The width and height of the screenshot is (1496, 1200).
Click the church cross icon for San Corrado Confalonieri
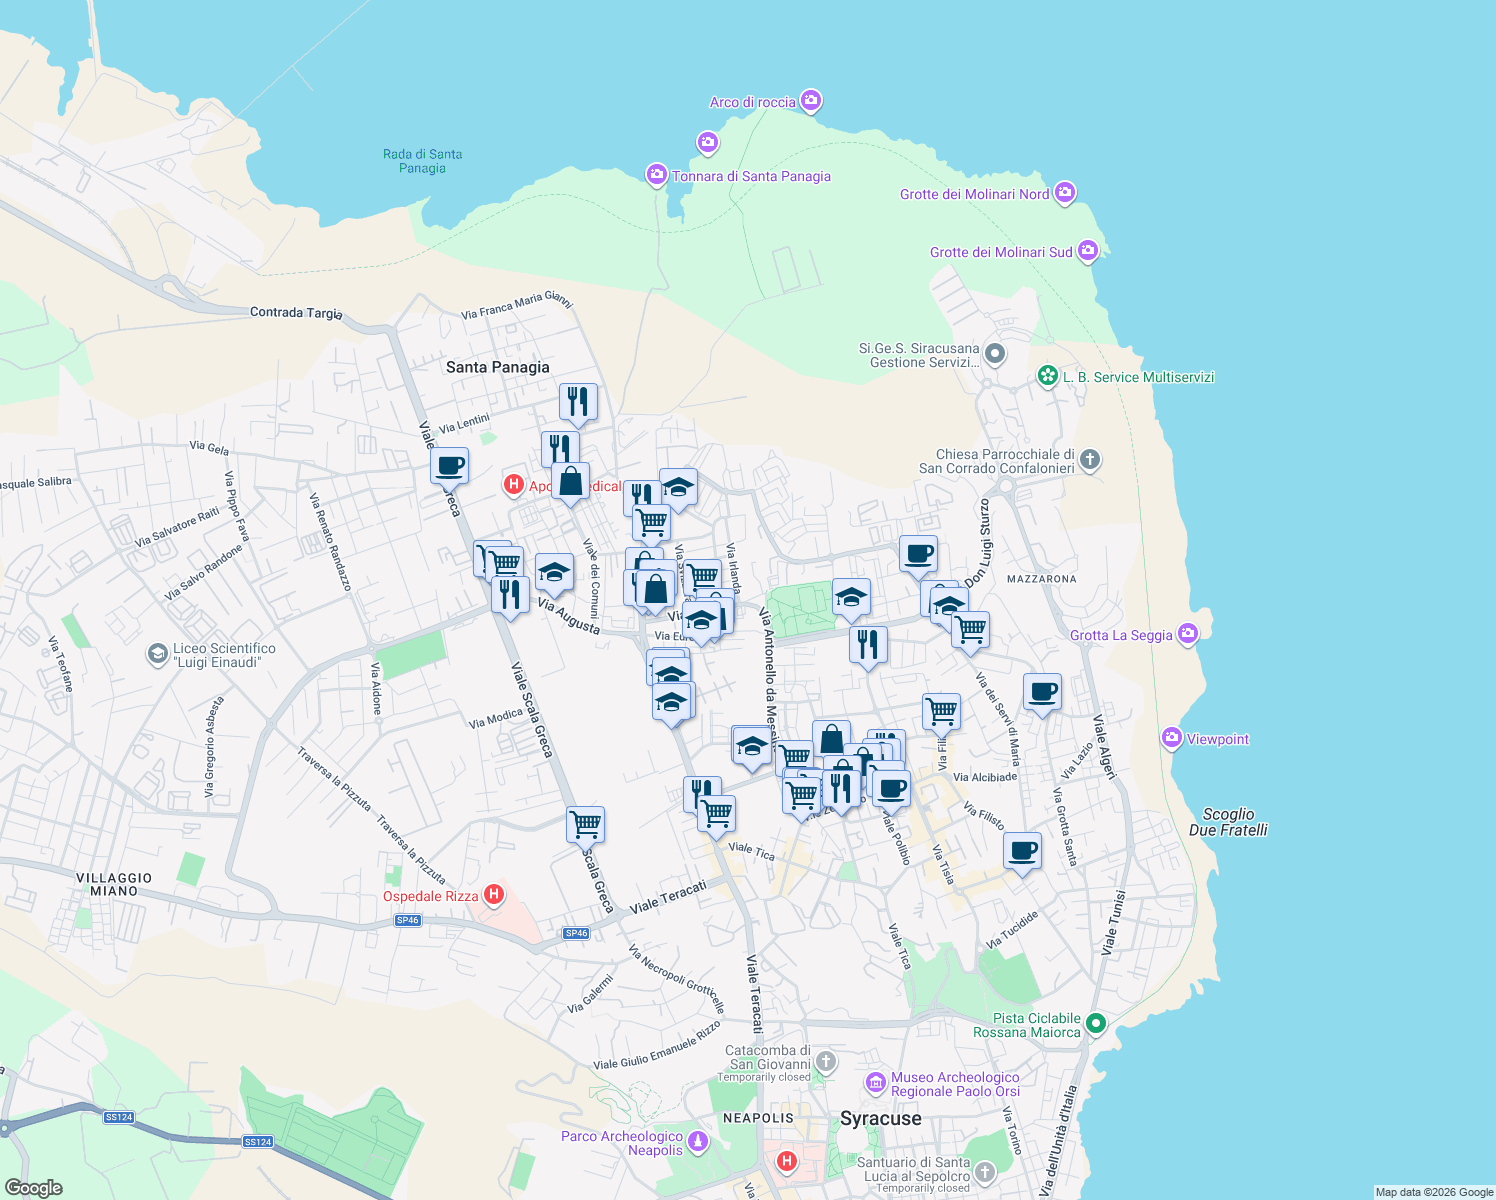(1089, 461)
